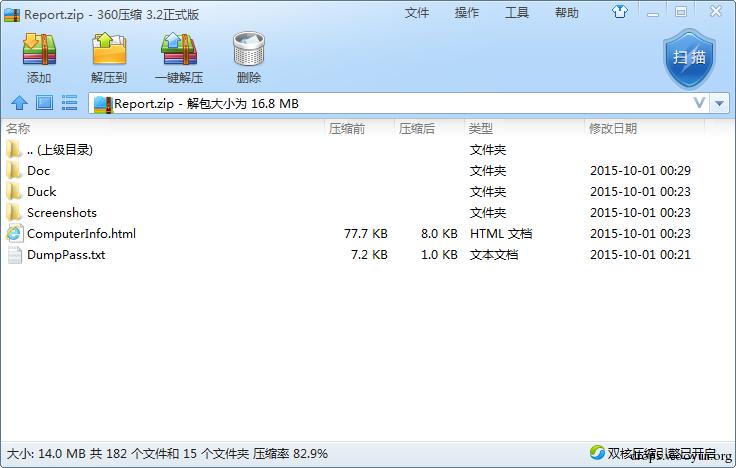Switch to large icon view mode
The image size is (736, 468).
click(45, 103)
